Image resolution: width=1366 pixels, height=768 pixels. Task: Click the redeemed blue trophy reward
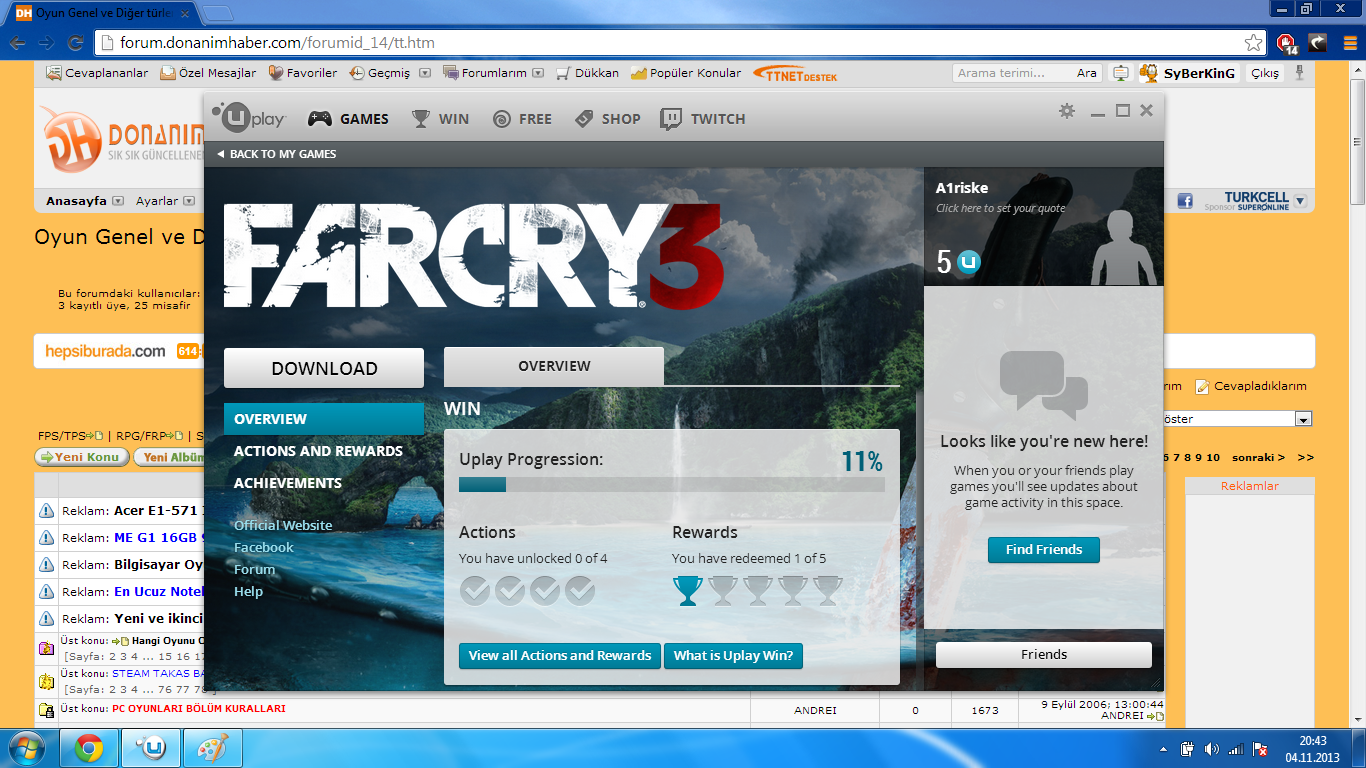[x=688, y=591]
